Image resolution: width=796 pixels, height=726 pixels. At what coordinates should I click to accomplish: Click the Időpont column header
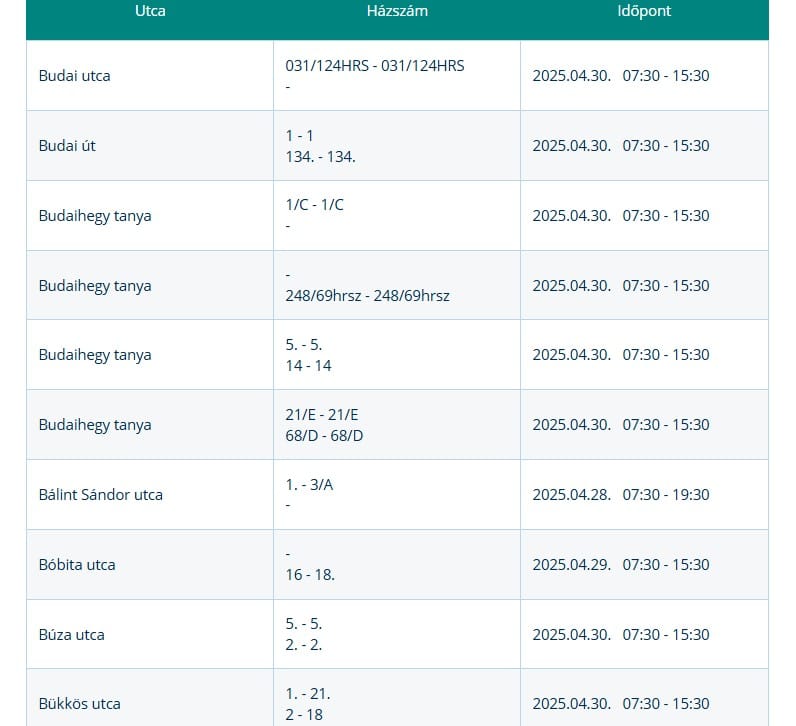point(644,11)
